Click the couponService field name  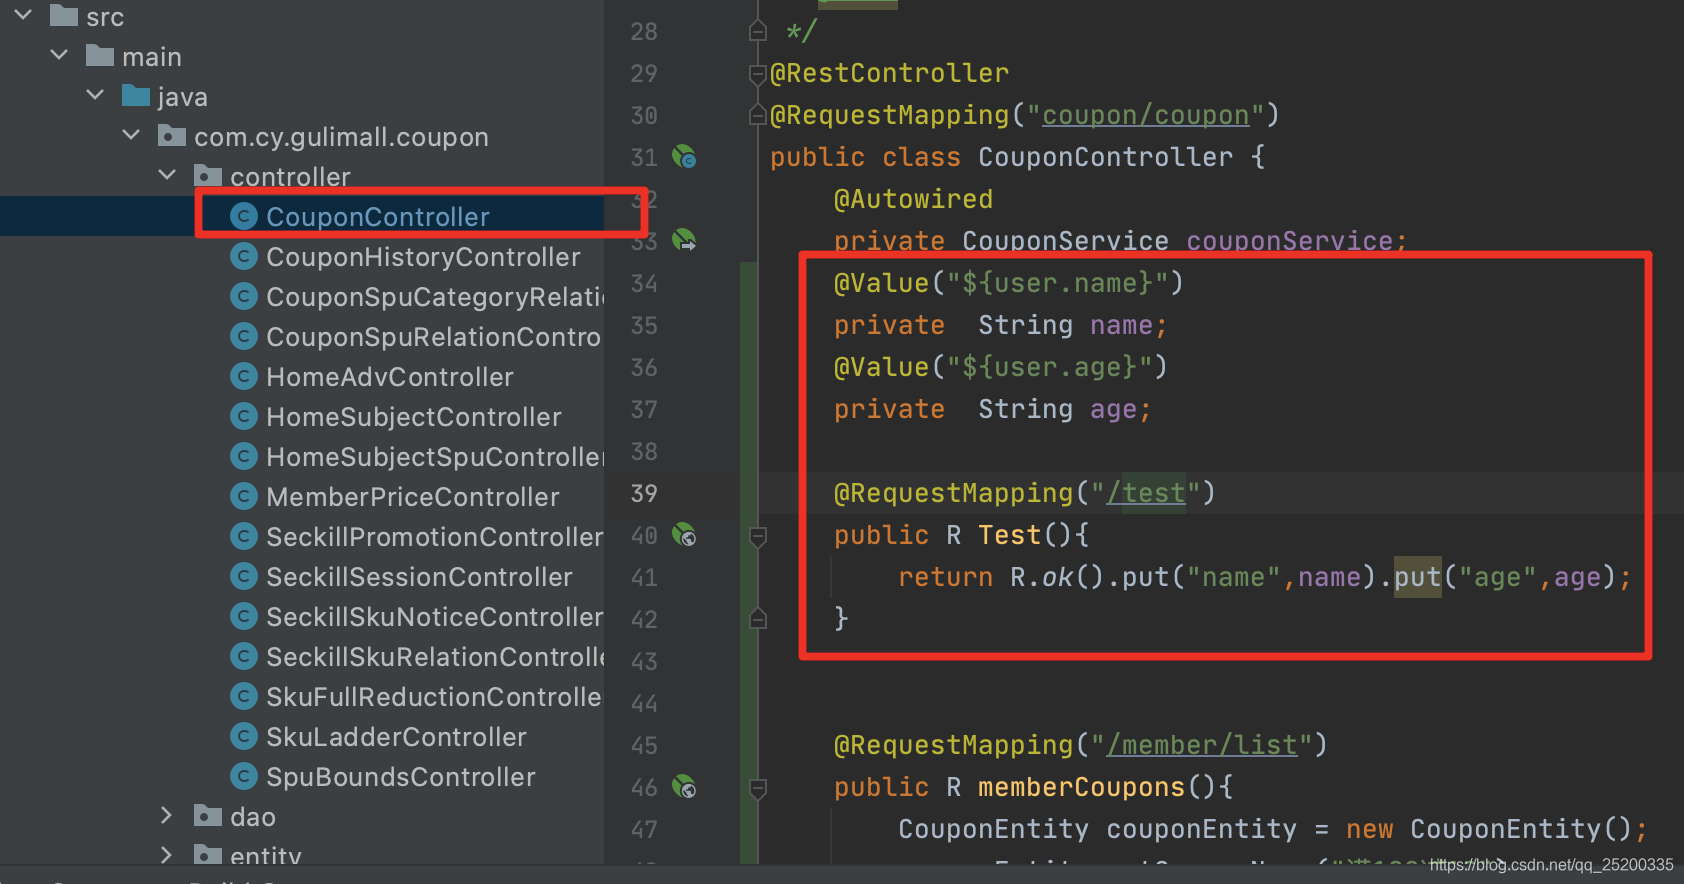pyautogui.click(x=1290, y=241)
